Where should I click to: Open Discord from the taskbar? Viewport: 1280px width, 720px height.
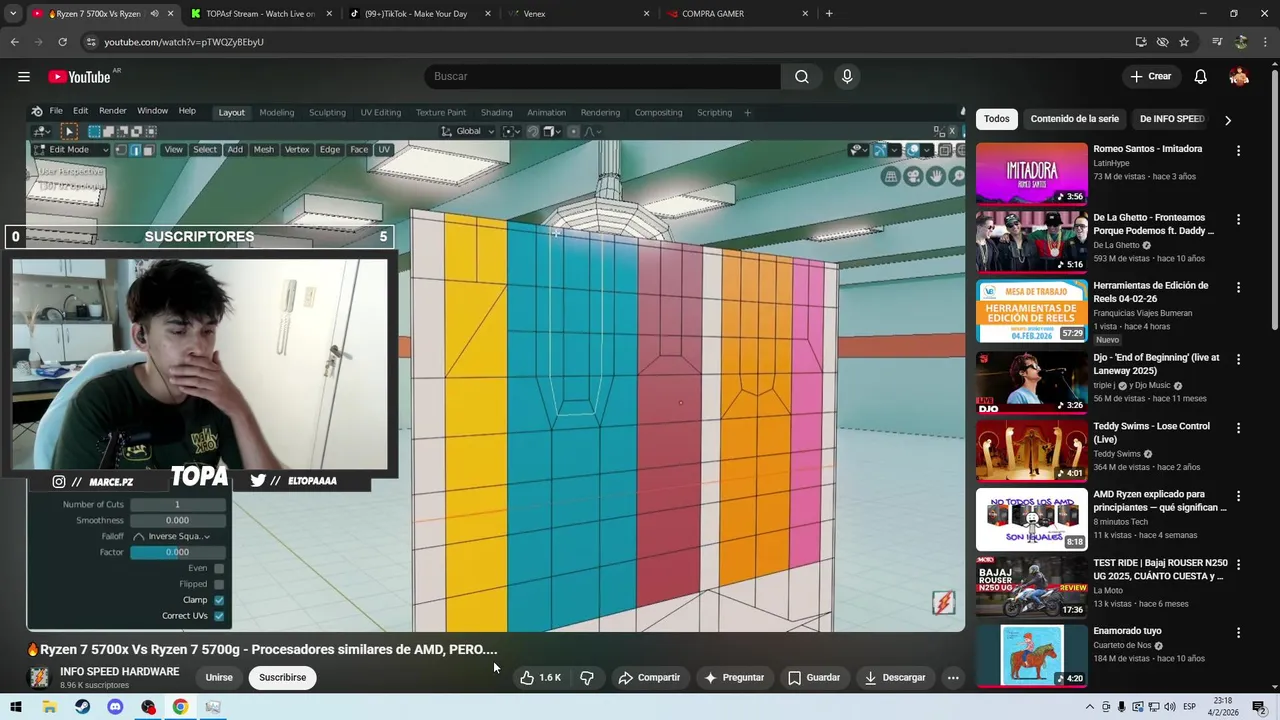tap(115, 707)
